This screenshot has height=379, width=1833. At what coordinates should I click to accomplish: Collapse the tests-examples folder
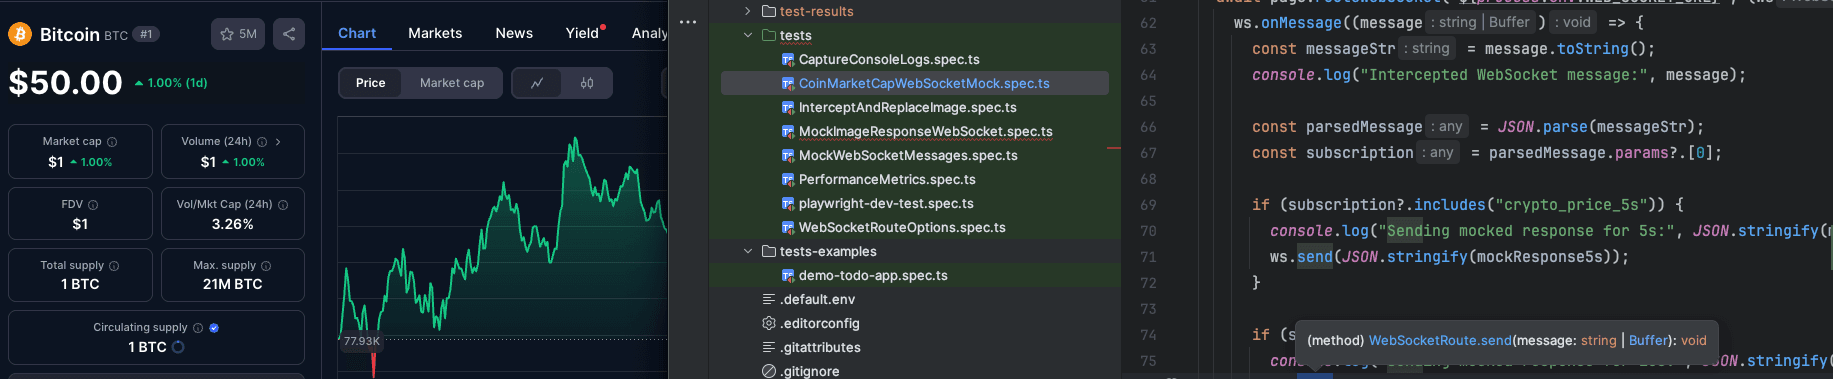click(748, 251)
